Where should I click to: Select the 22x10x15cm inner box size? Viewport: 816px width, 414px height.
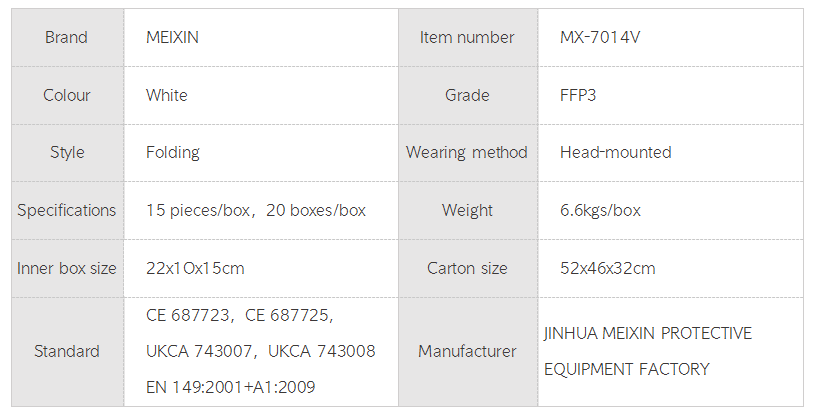click(x=195, y=269)
